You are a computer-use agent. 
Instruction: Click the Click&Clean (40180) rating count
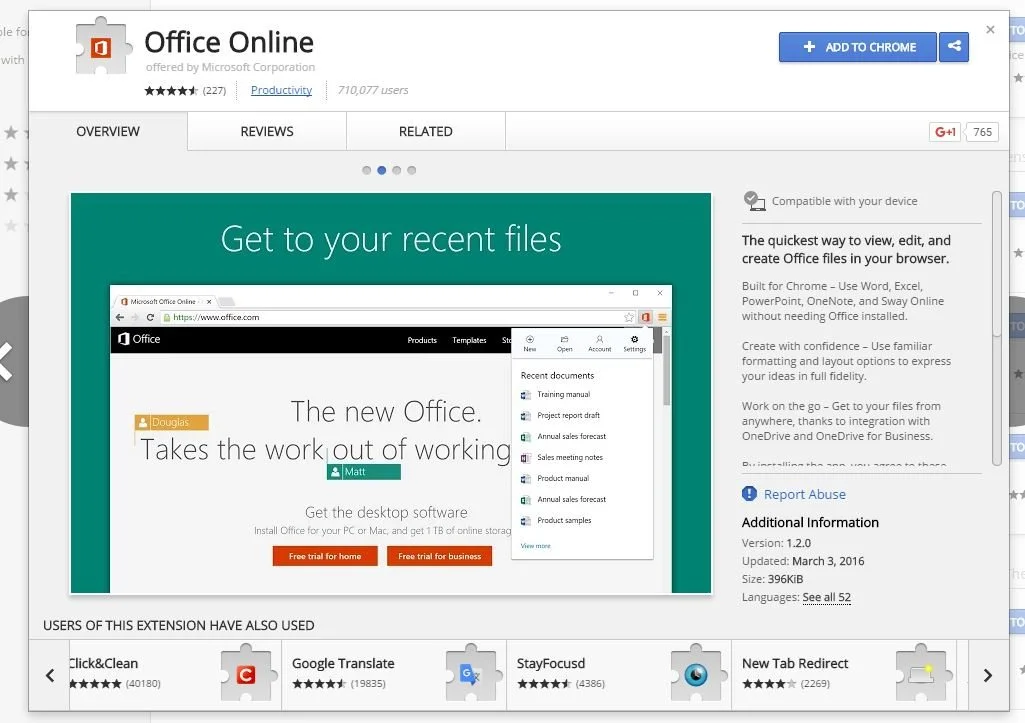[x=143, y=684]
